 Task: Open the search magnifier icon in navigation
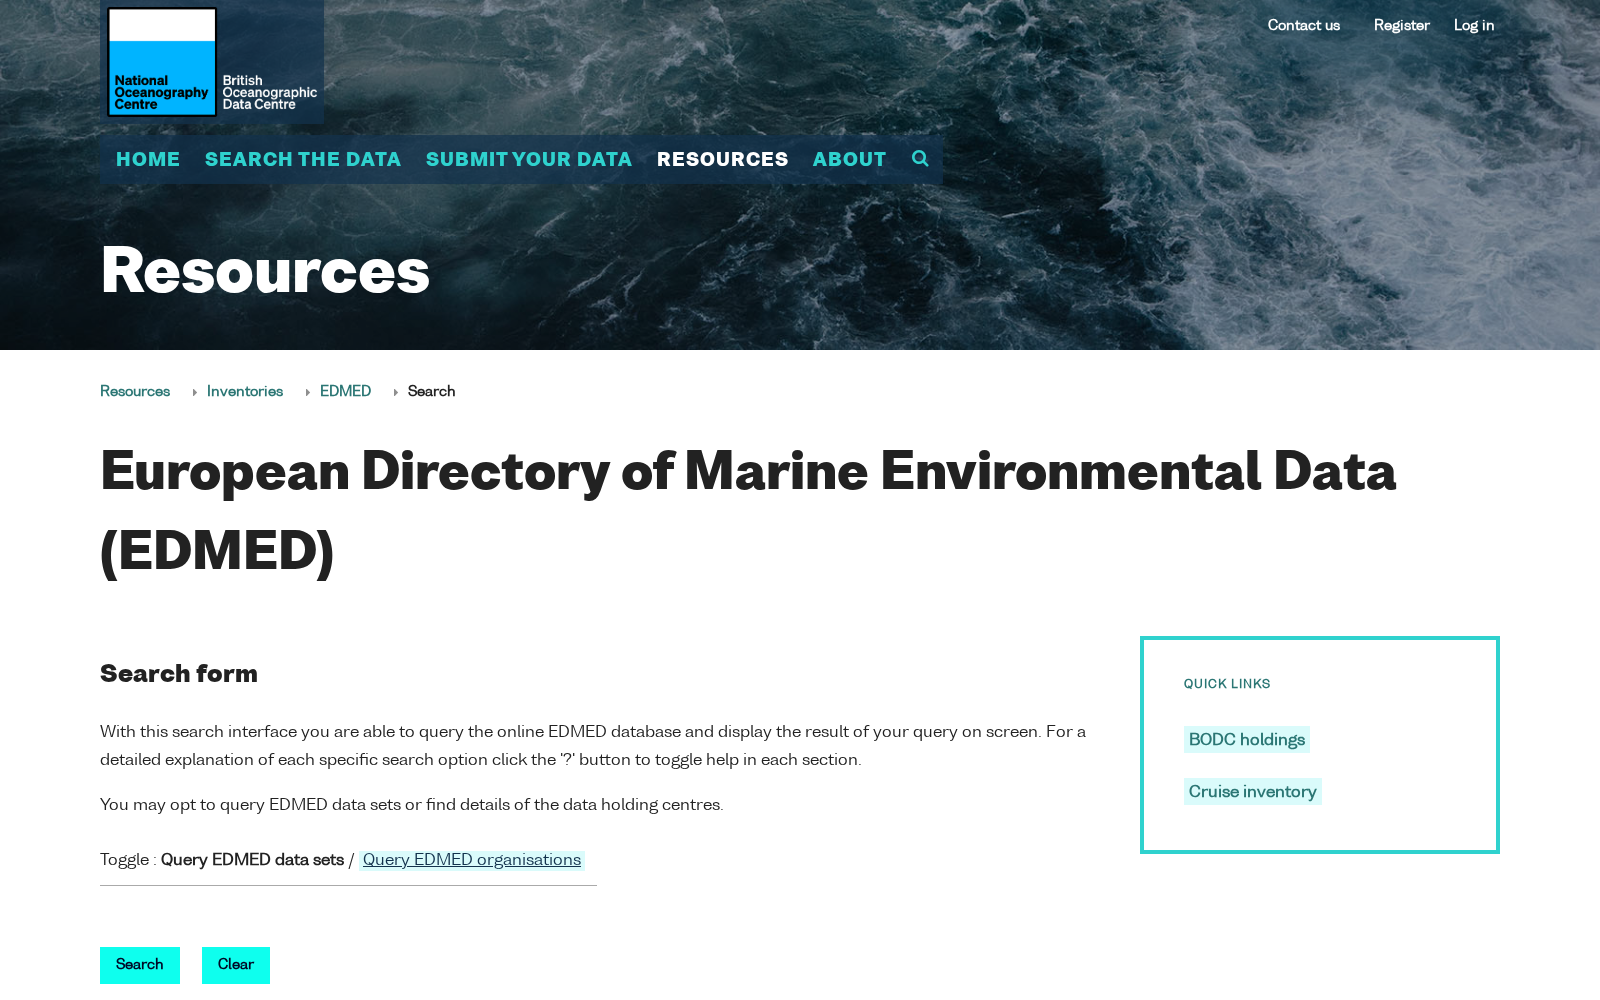click(x=920, y=159)
